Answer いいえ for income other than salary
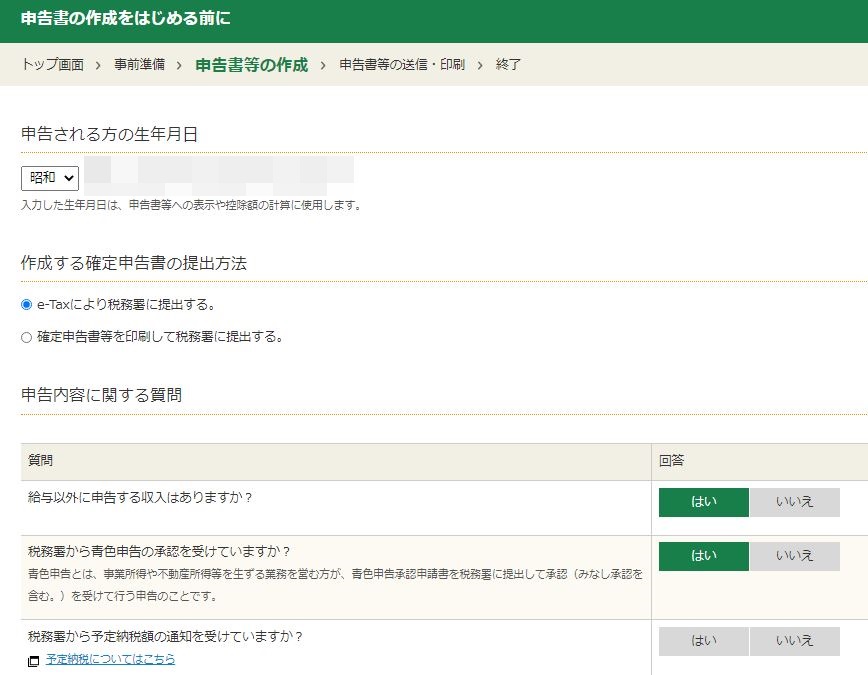 click(x=794, y=502)
